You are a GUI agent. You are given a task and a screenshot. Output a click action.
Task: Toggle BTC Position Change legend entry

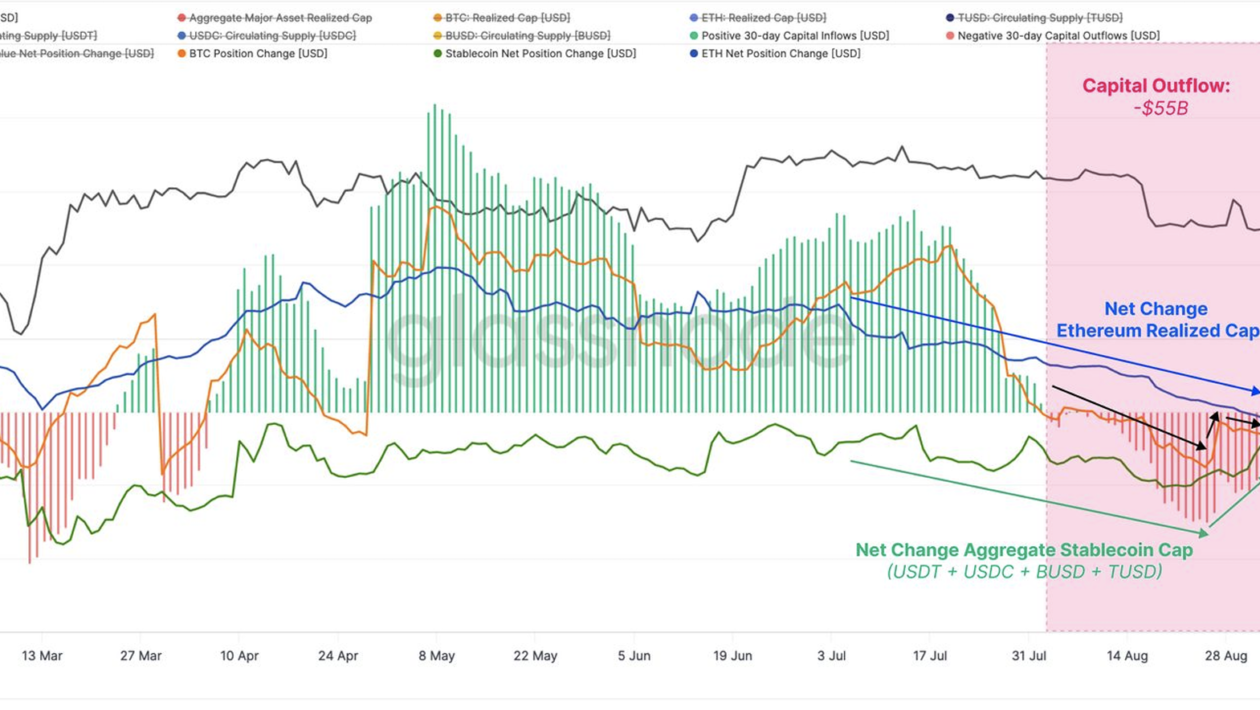pyautogui.click(x=252, y=53)
